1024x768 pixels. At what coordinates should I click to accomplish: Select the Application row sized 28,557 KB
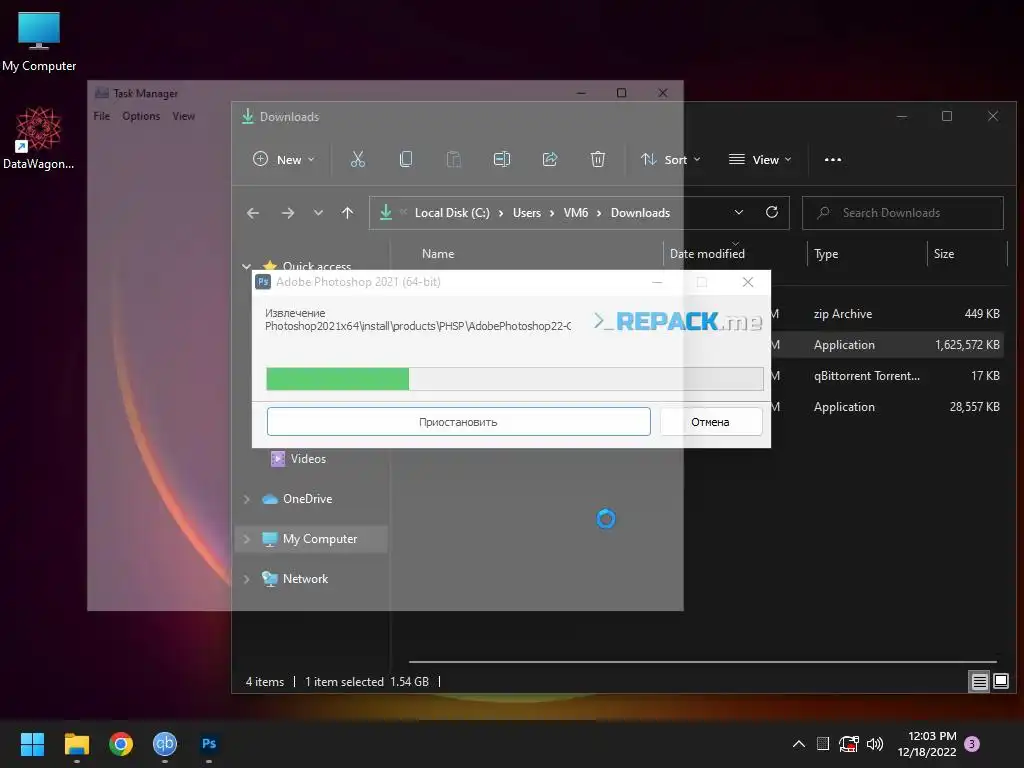tap(888, 407)
